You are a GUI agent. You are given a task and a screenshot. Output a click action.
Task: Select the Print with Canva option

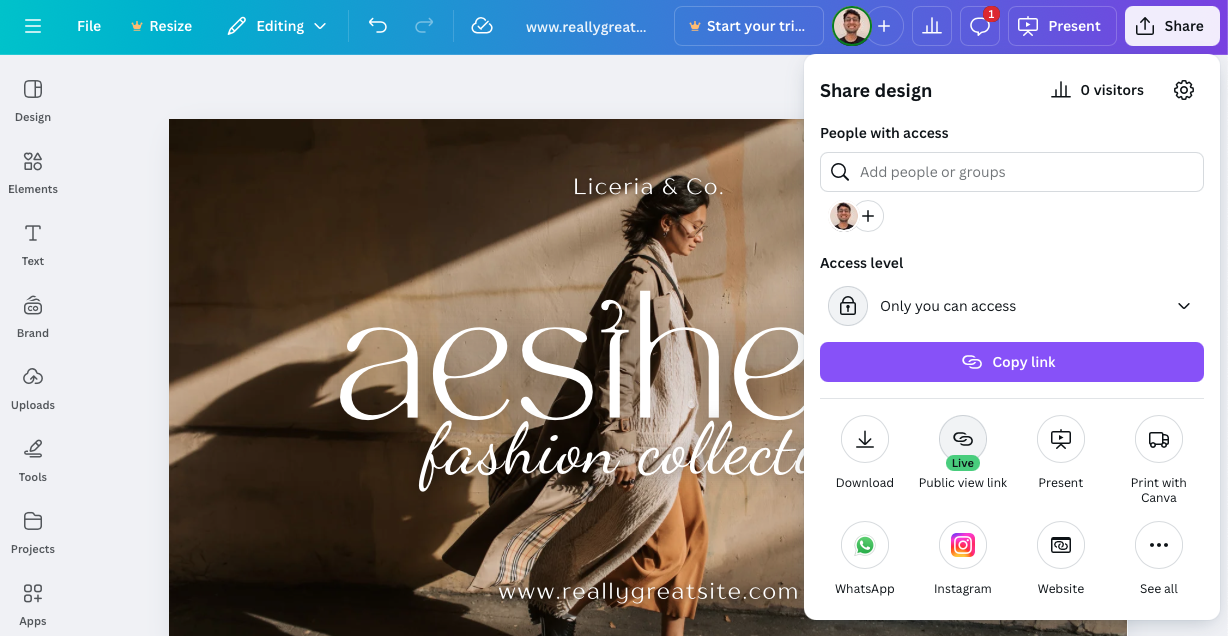click(x=1158, y=440)
